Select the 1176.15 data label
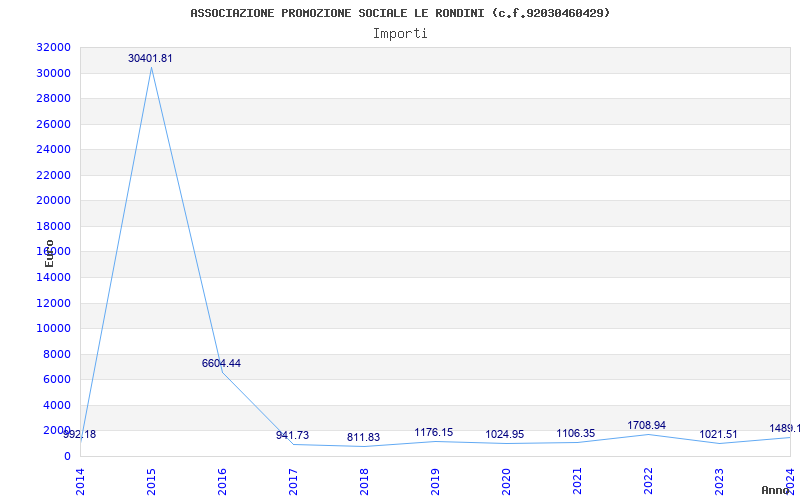 click(x=434, y=433)
